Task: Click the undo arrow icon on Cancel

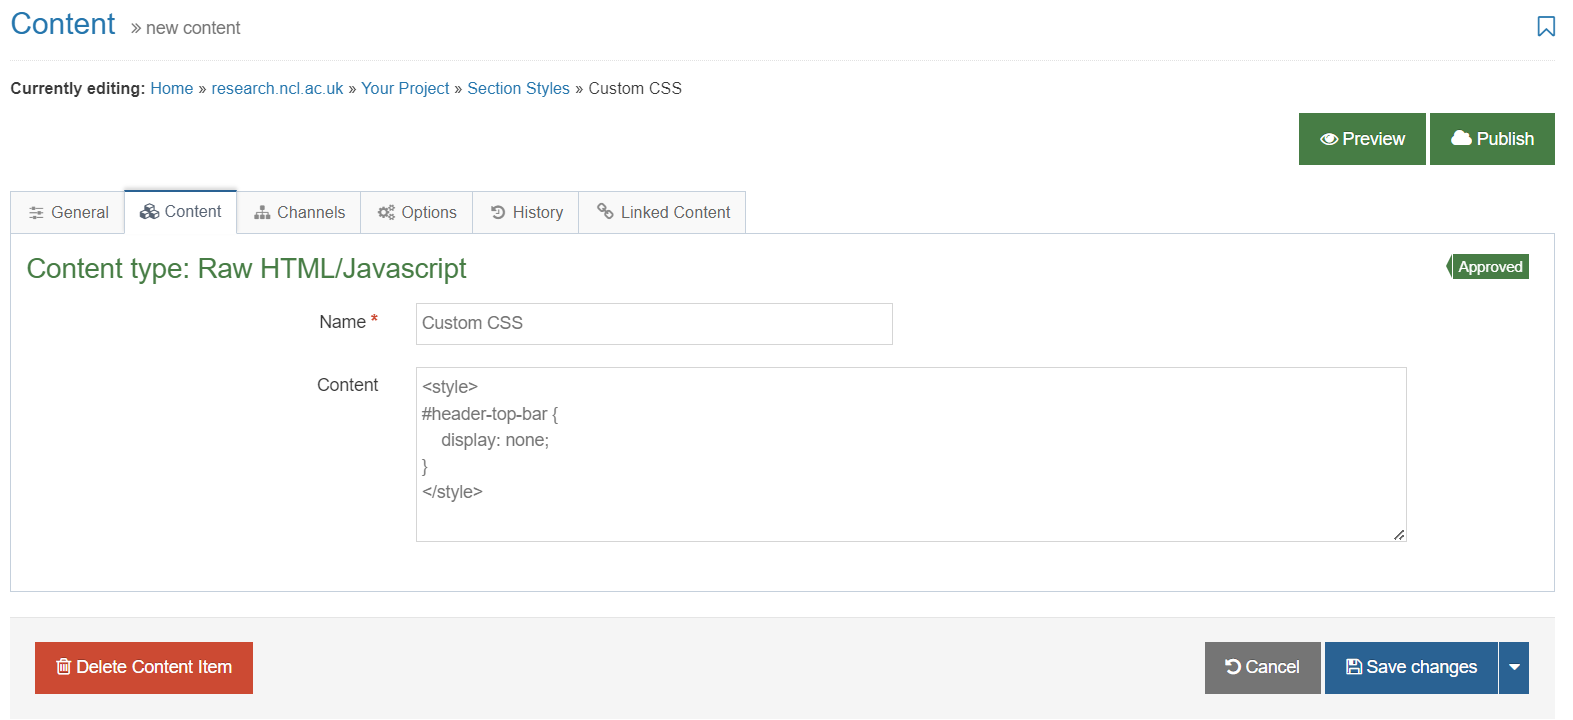Action: click(x=1232, y=667)
